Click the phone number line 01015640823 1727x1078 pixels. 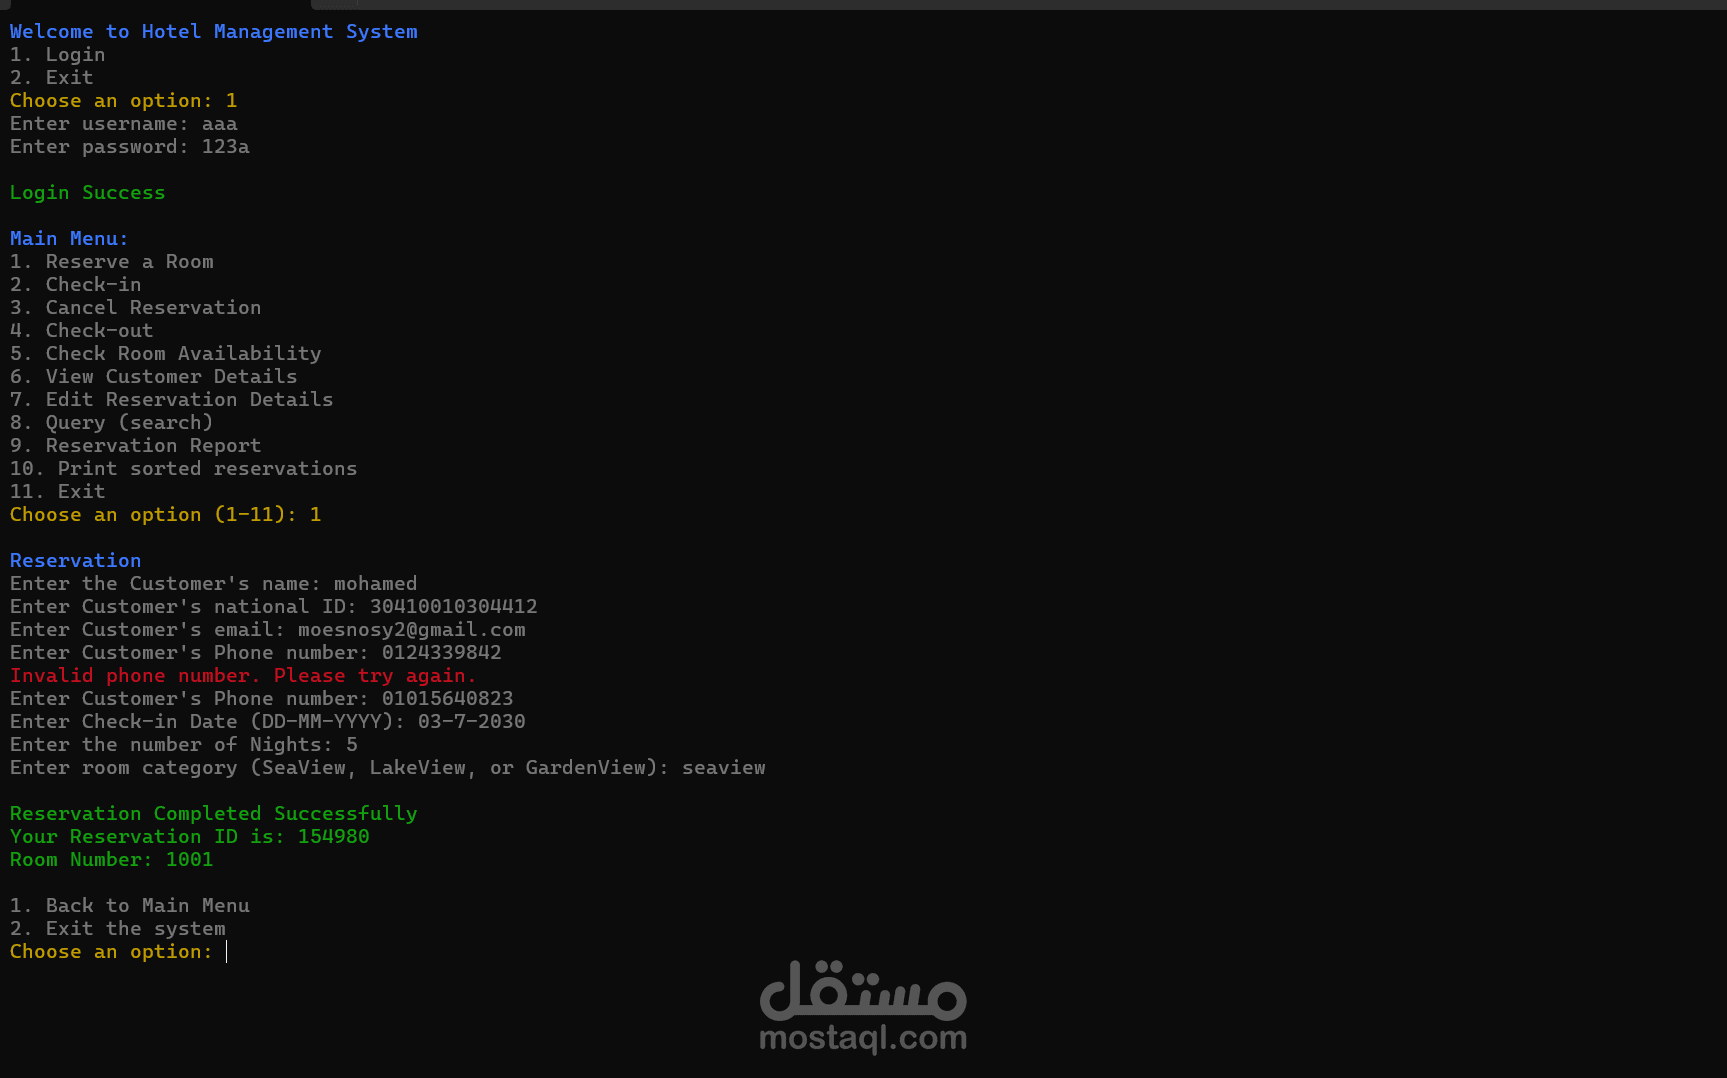[x=262, y=699]
